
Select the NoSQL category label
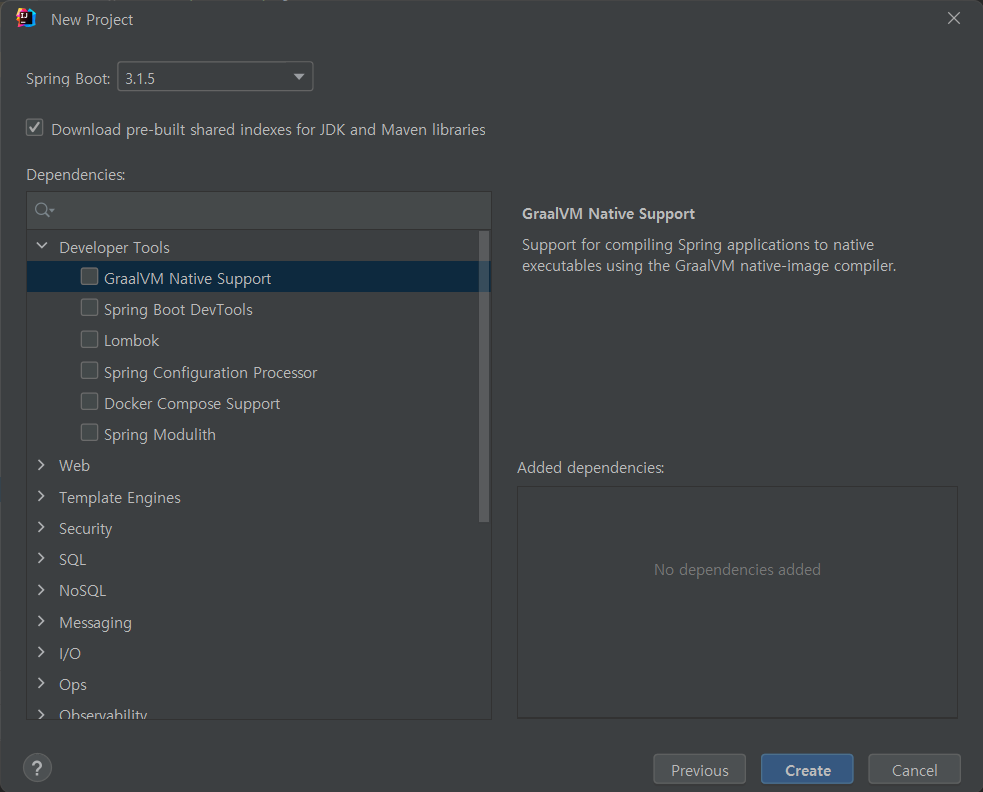(82, 591)
